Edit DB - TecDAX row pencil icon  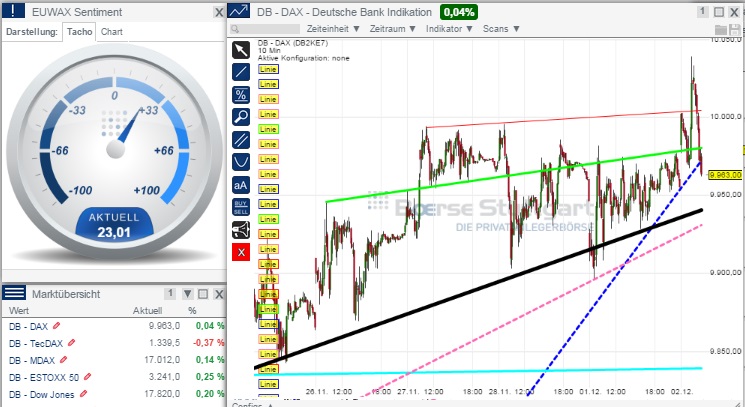[72, 343]
